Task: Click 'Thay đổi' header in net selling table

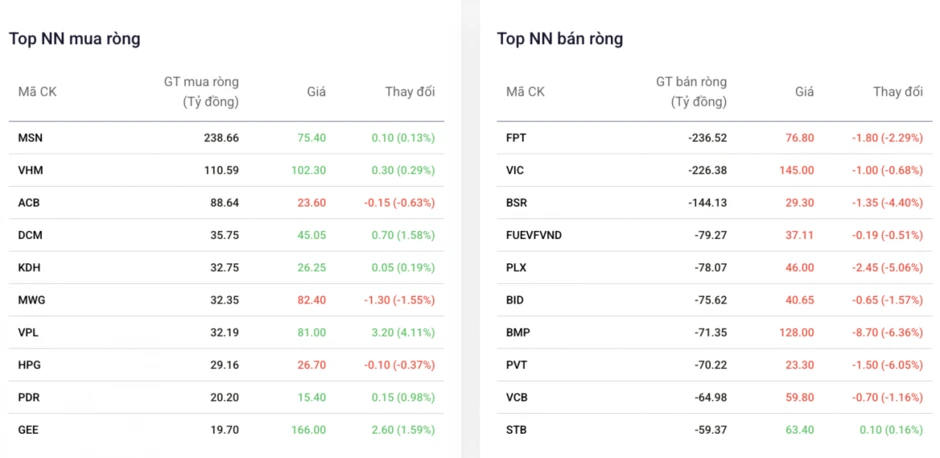Action: pyautogui.click(x=898, y=92)
